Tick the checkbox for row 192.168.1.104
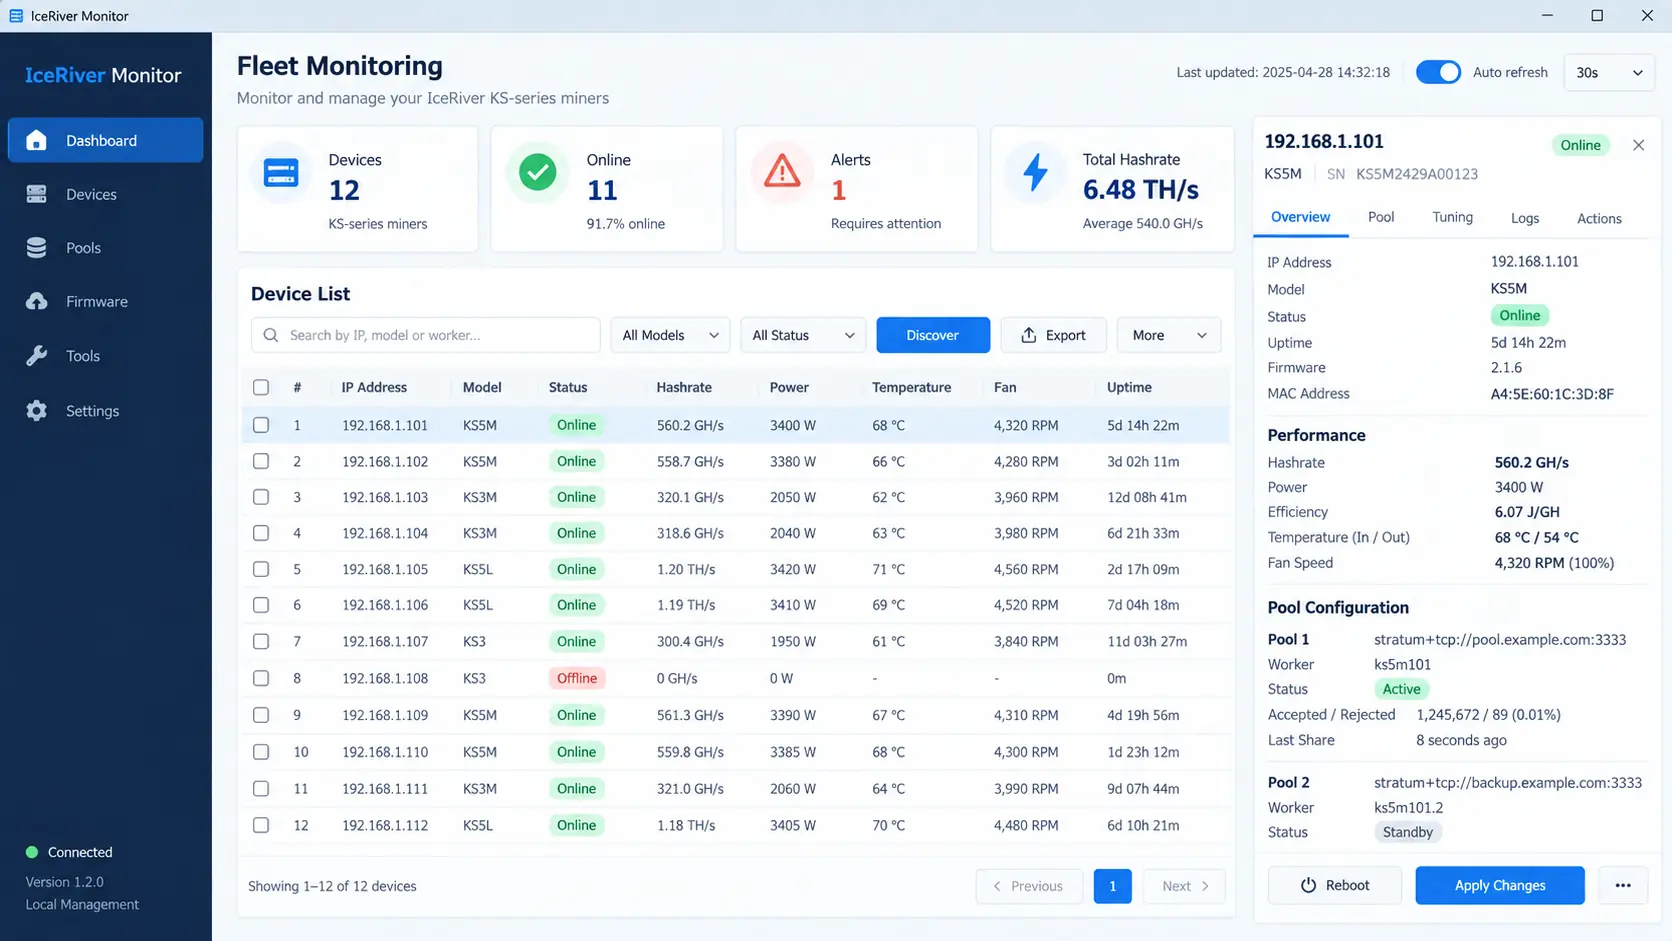This screenshot has height=941, width=1672. click(x=261, y=533)
